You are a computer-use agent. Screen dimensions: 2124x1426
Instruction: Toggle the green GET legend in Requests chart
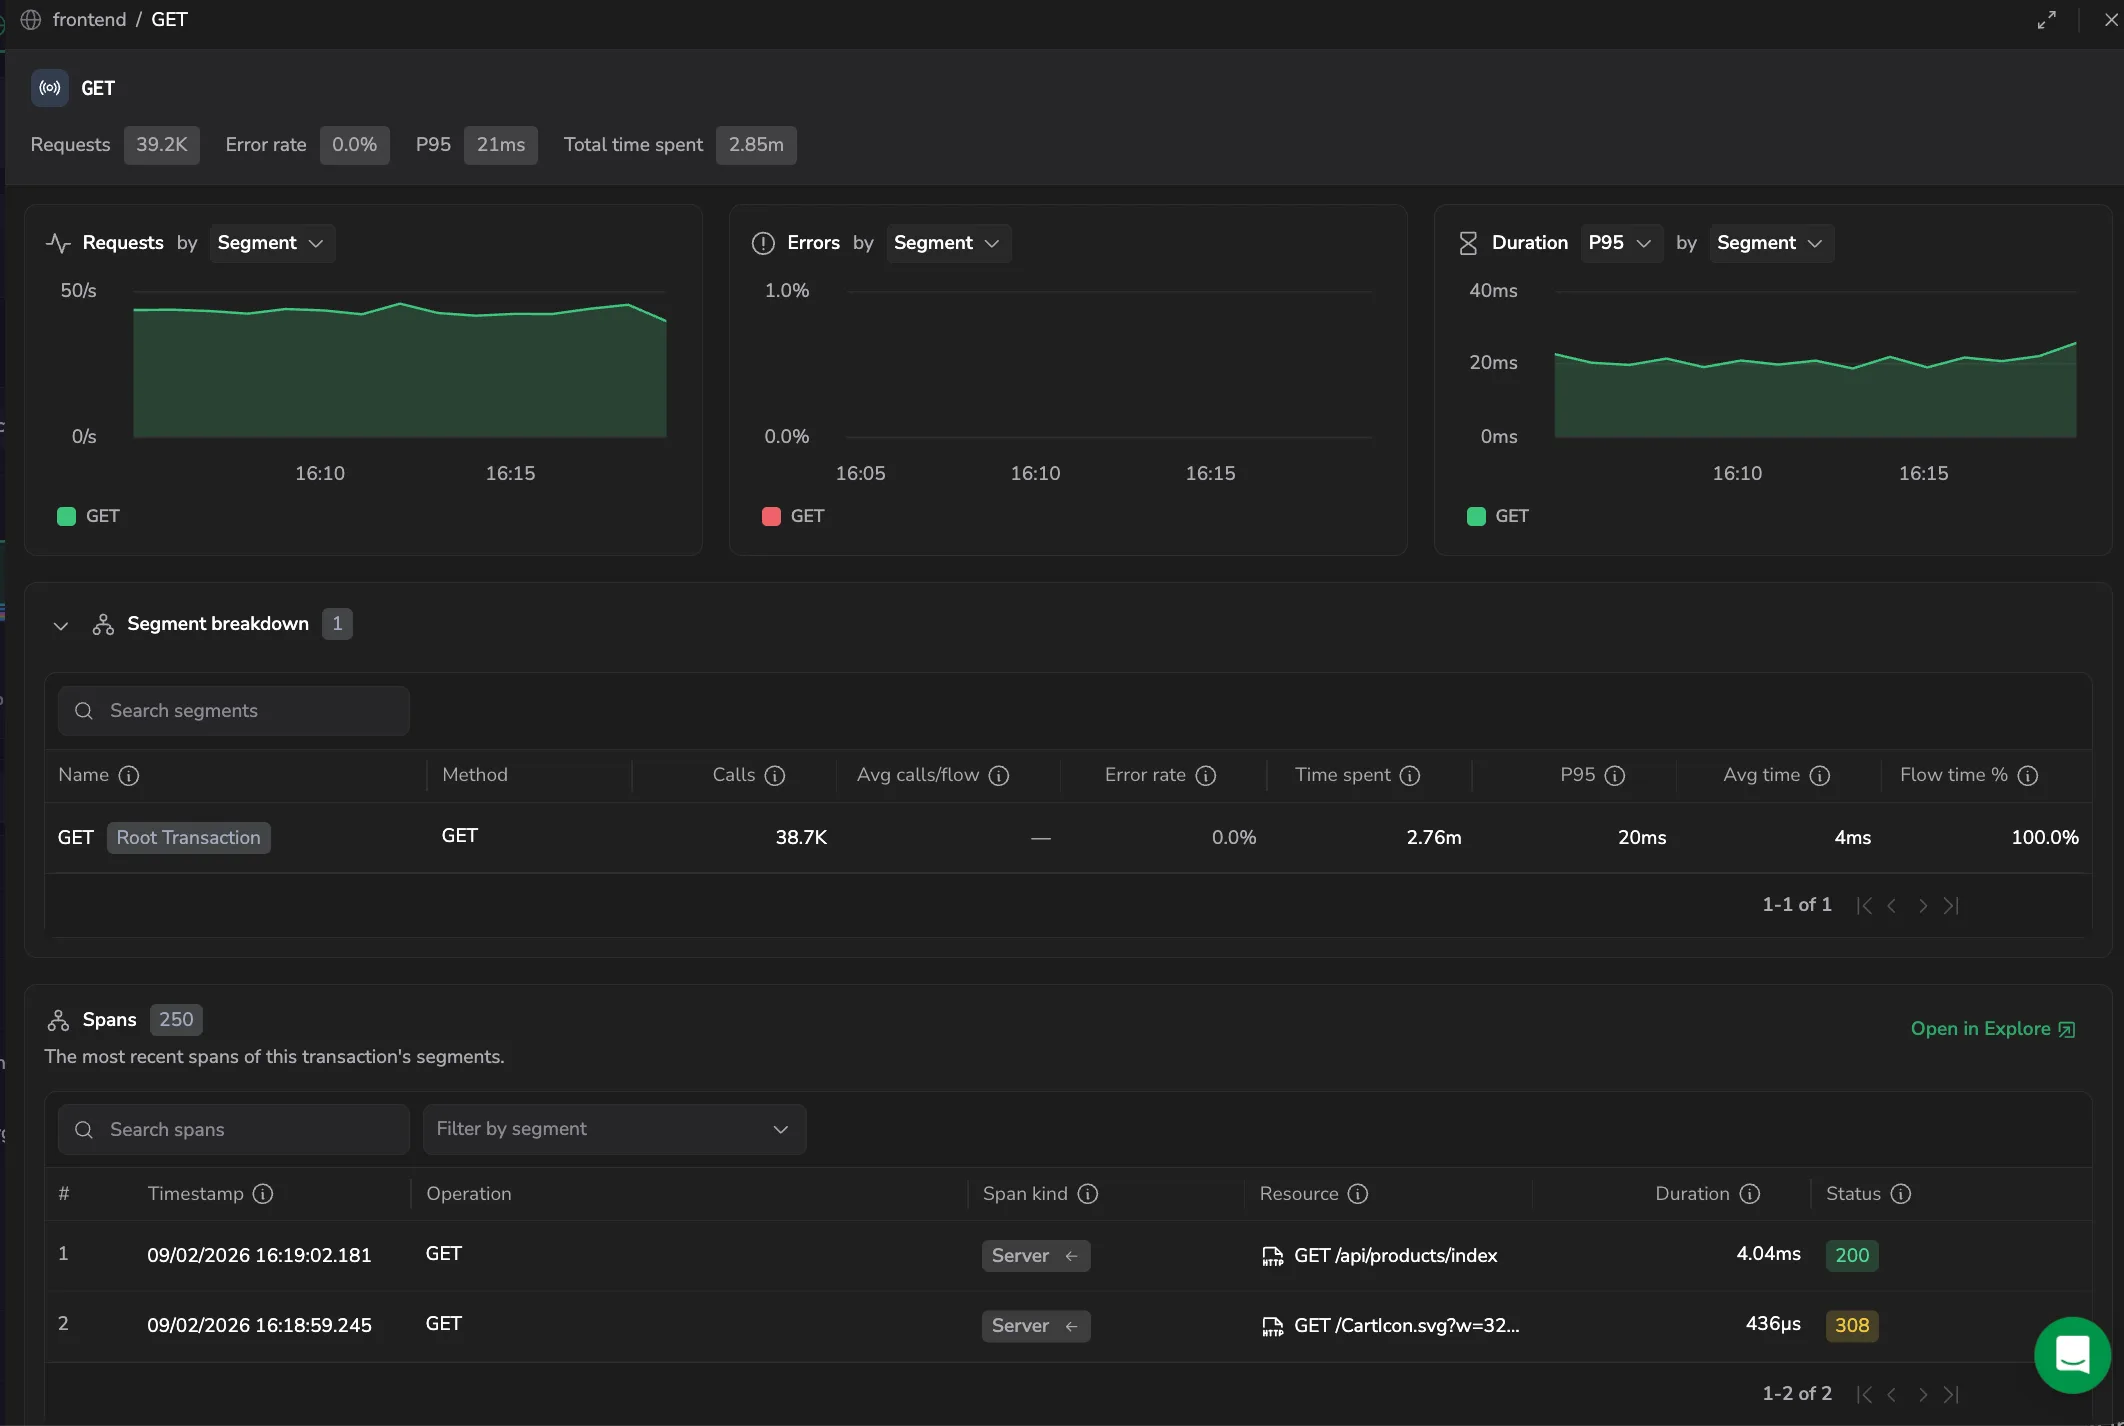click(x=89, y=516)
